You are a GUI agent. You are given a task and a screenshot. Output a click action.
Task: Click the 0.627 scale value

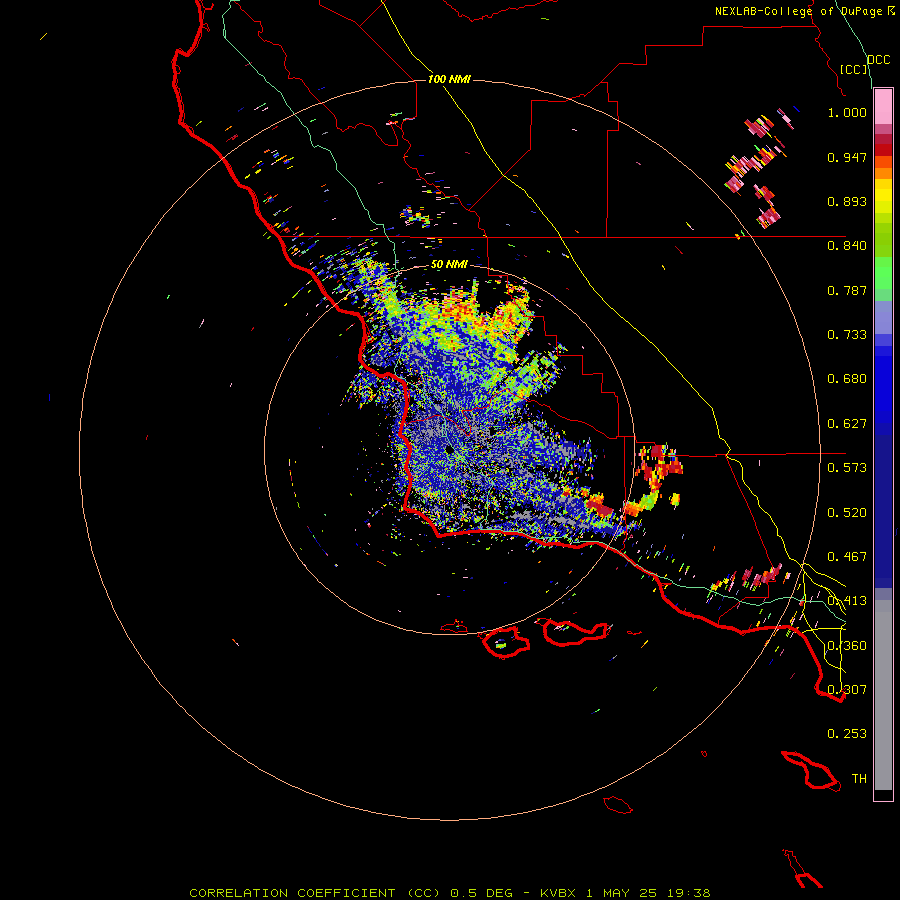[x=847, y=424]
